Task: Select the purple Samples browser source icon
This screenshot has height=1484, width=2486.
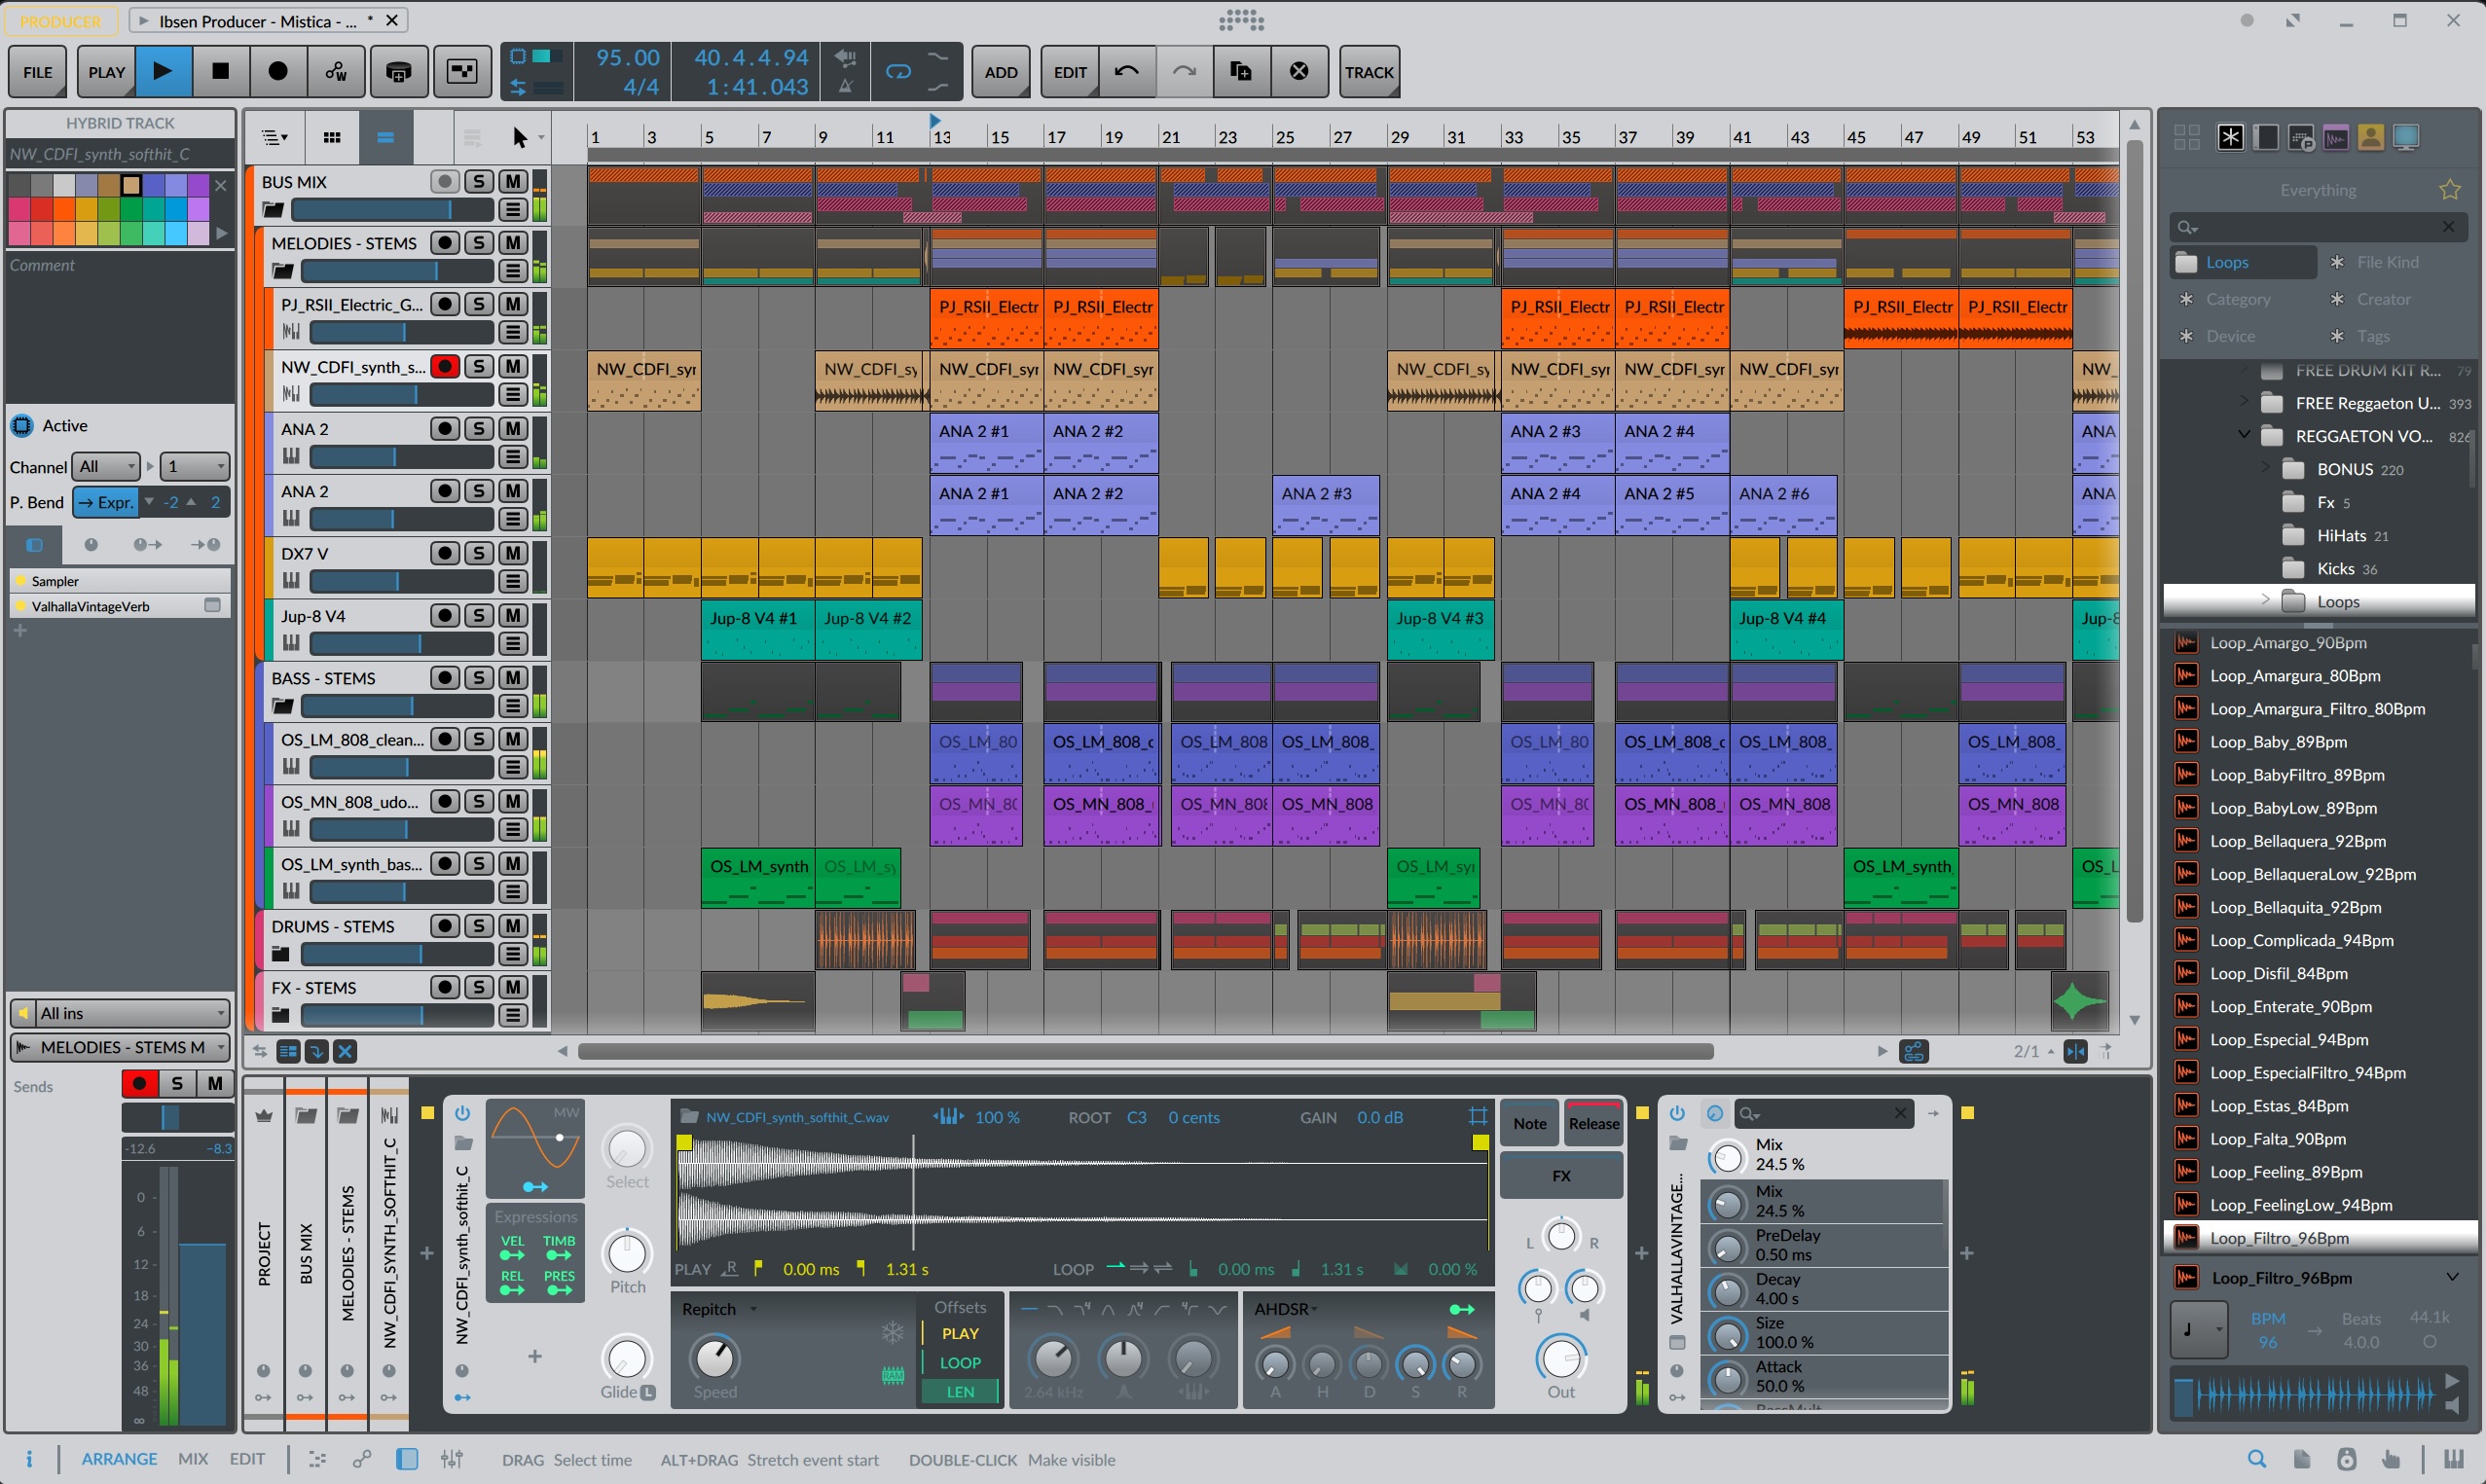Action: point(2336,137)
